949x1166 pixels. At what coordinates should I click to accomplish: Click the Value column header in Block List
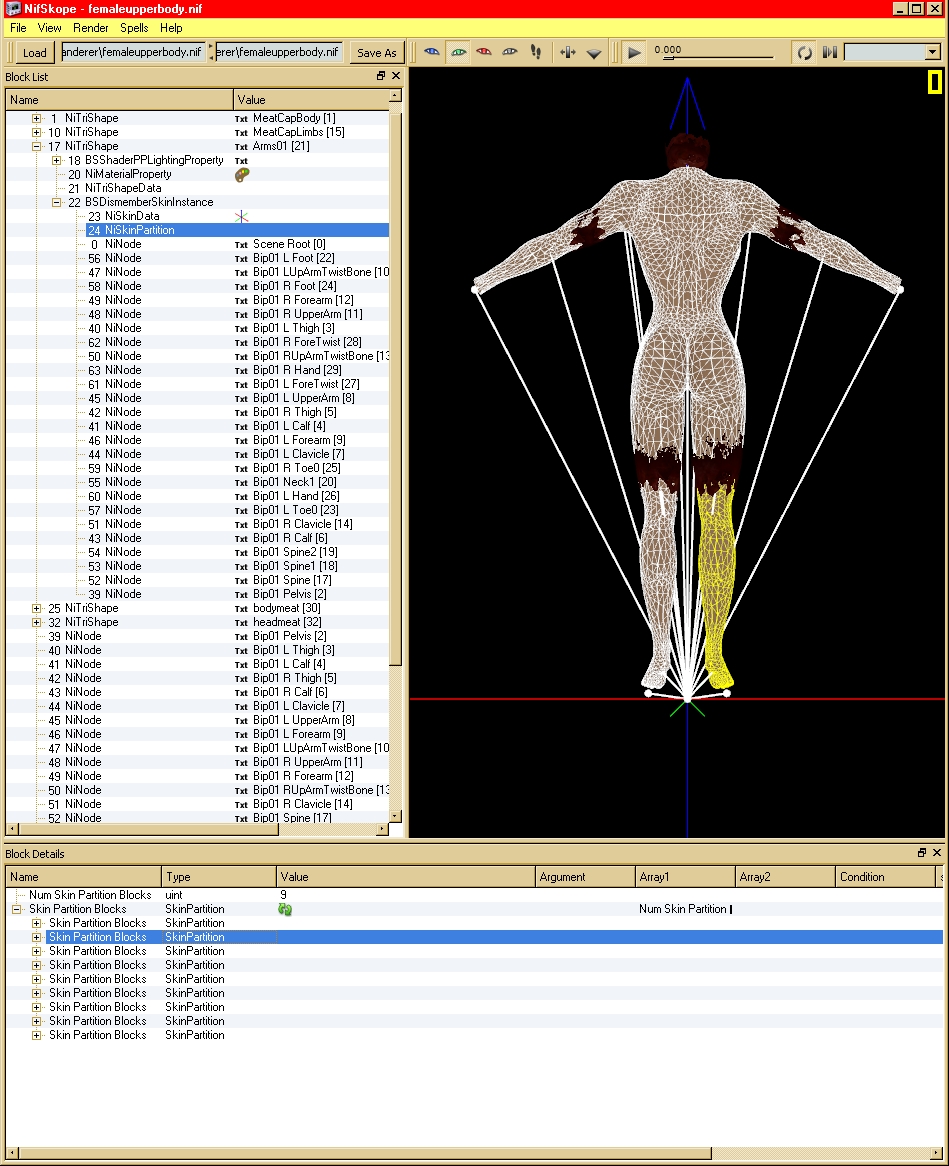click(311, 100)
